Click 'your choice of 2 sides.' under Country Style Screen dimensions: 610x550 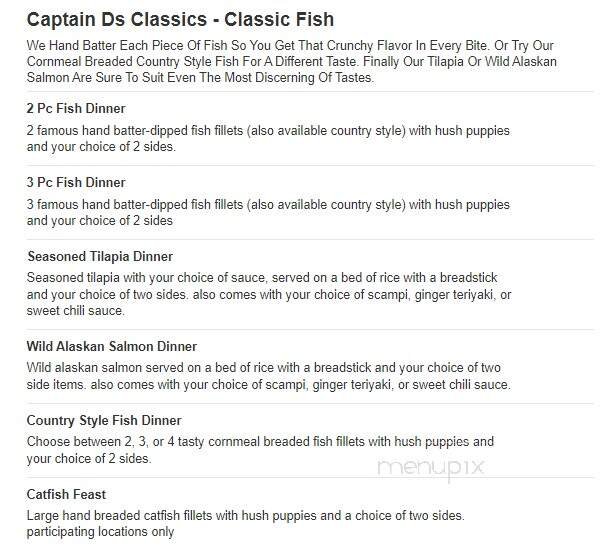point(89,459)
